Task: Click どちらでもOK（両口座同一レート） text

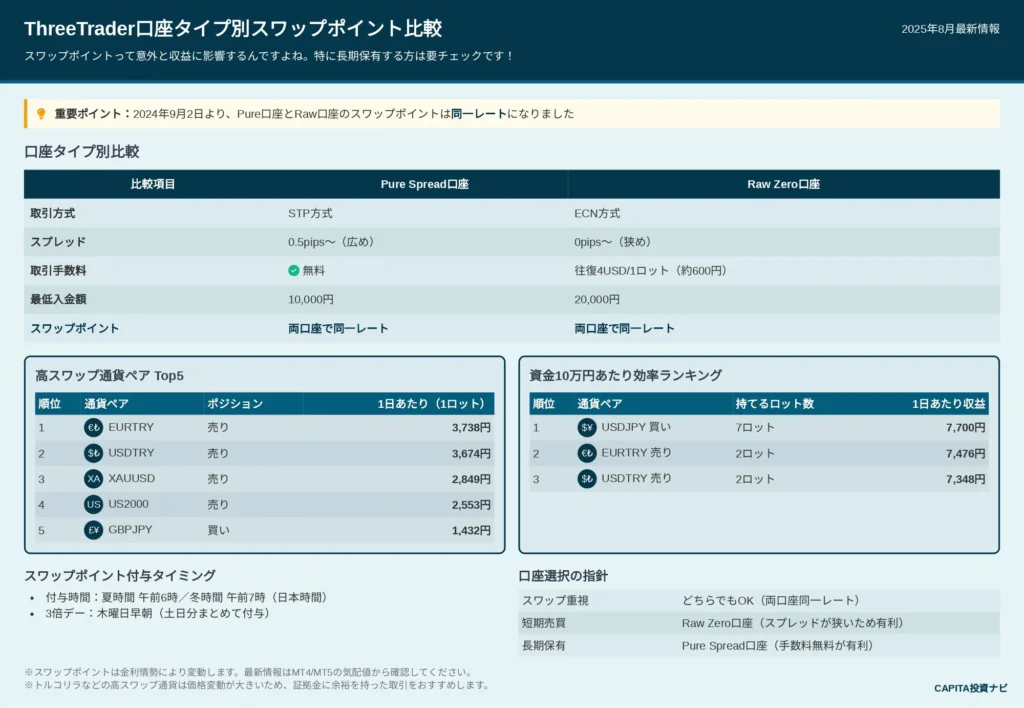Action: tap(771, 600)
